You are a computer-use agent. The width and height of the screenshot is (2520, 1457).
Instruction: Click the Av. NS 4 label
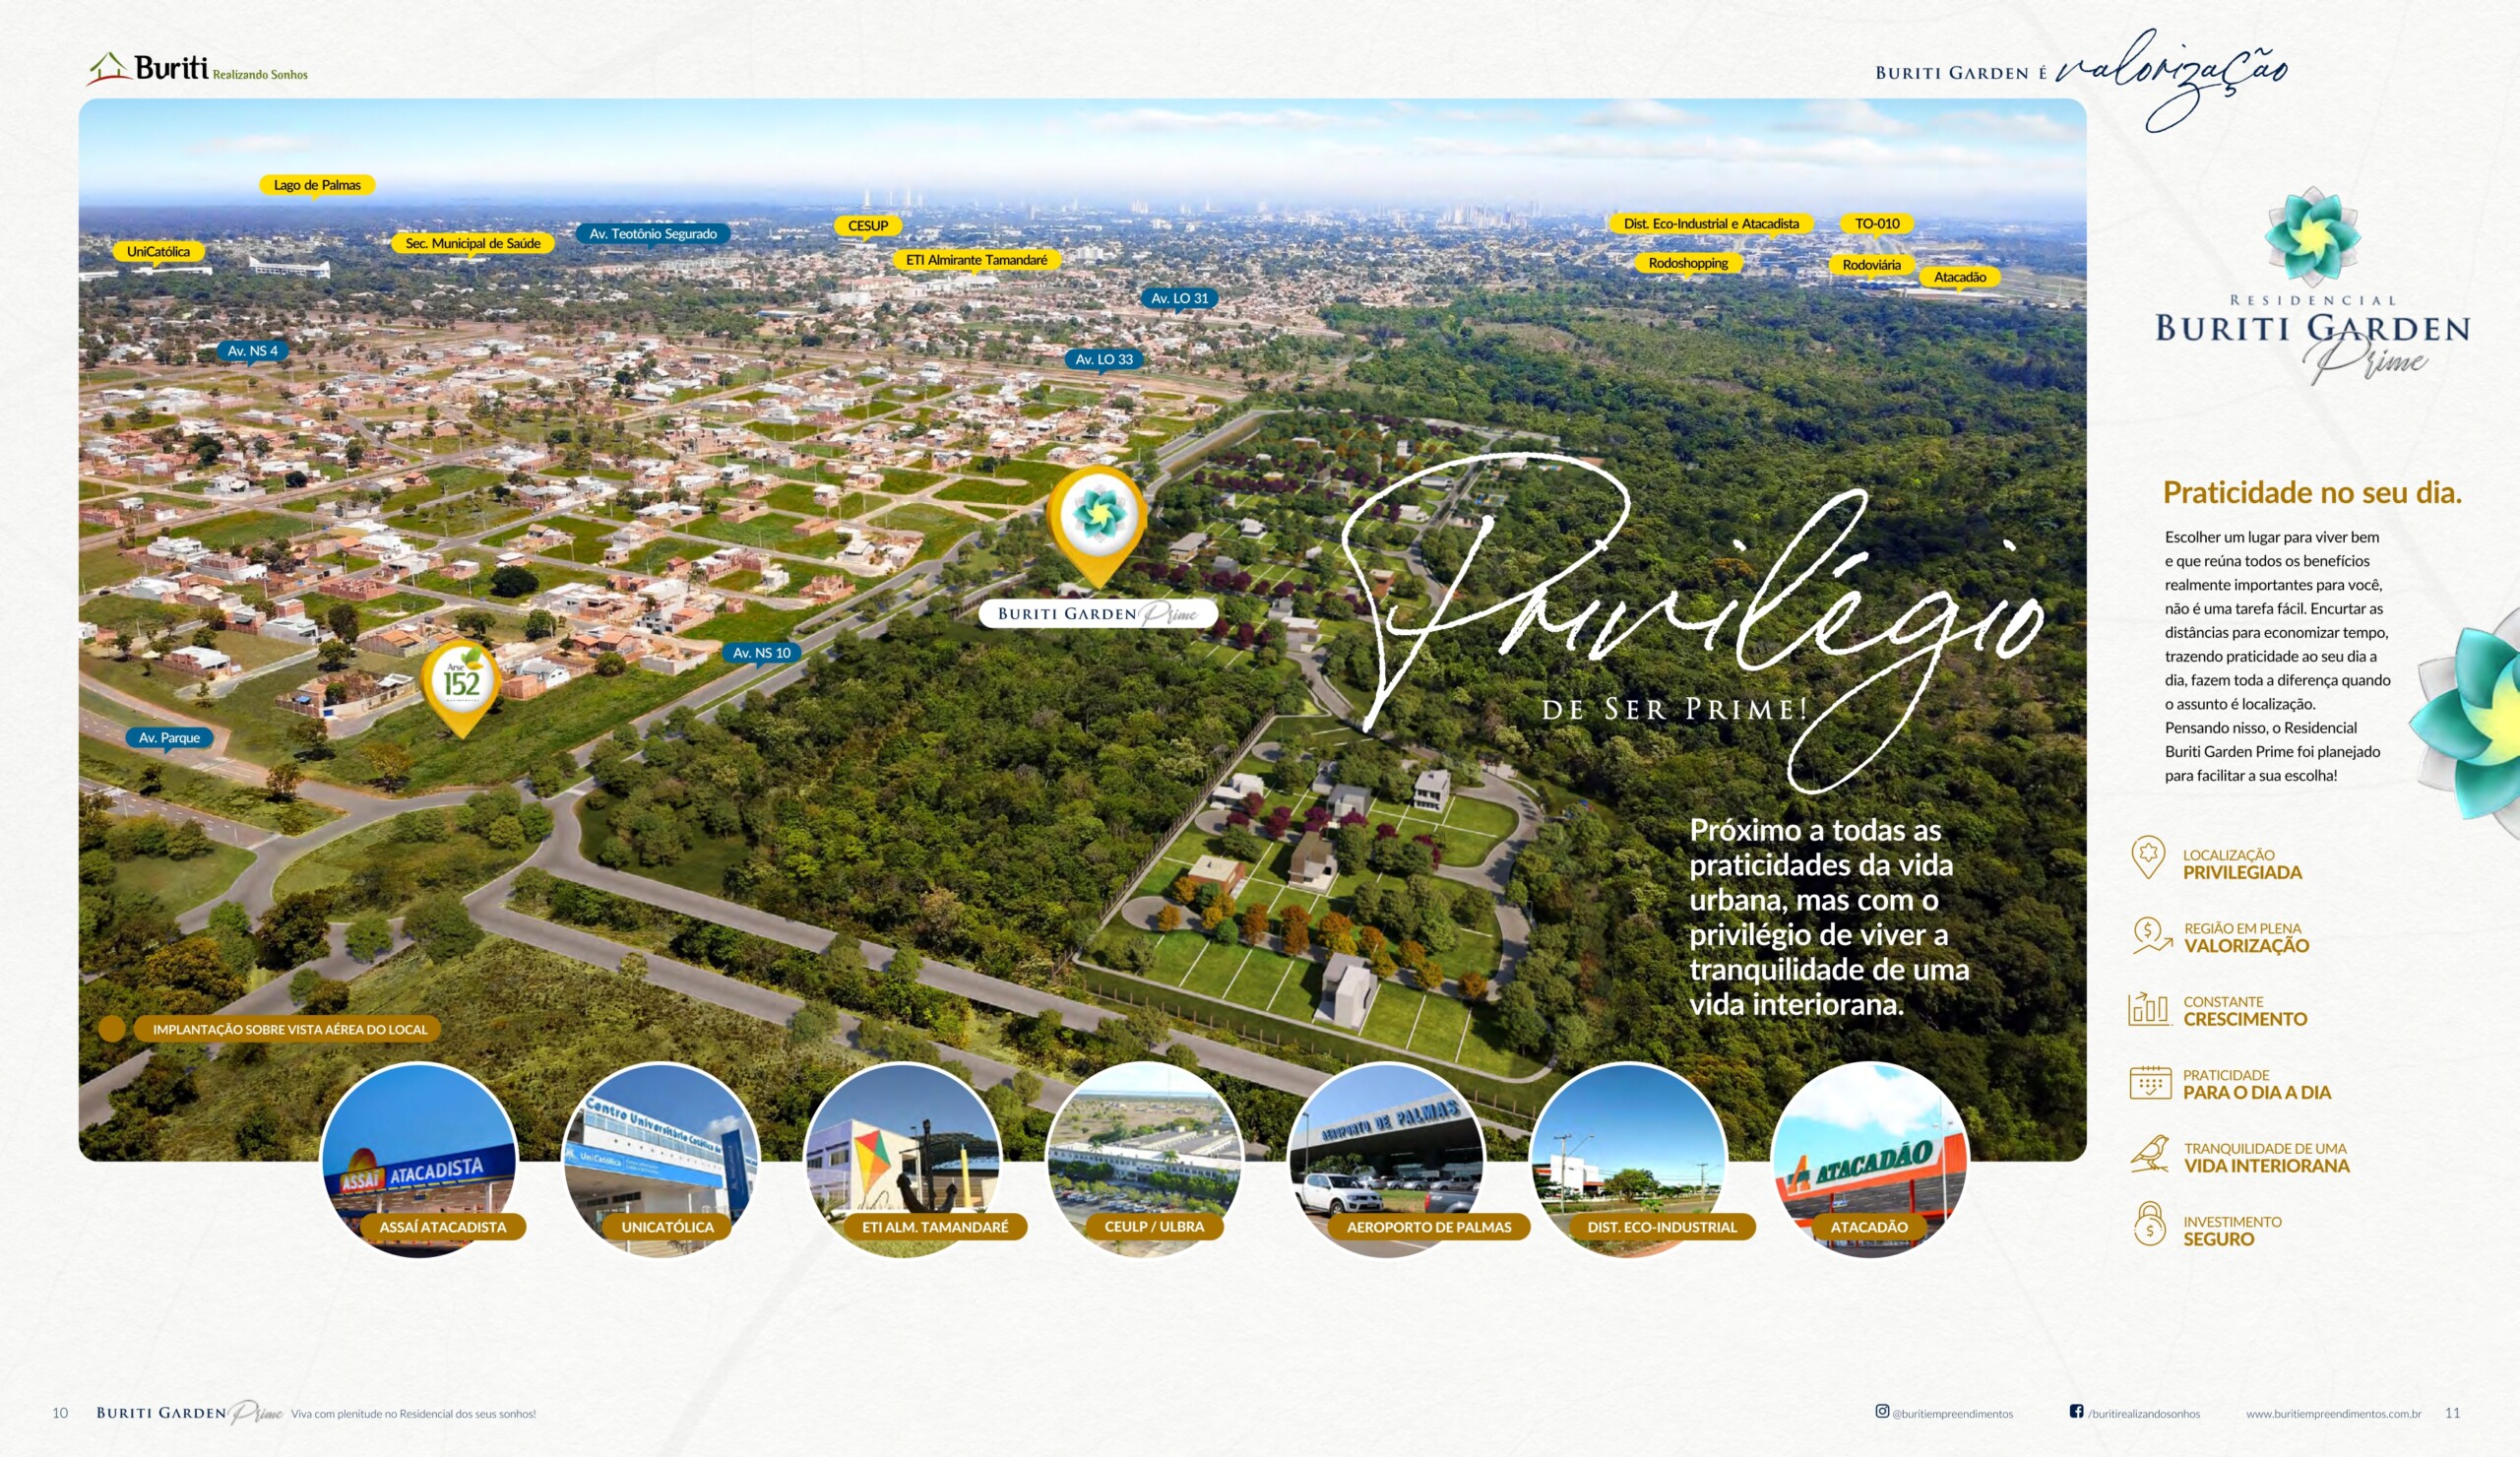253,351
